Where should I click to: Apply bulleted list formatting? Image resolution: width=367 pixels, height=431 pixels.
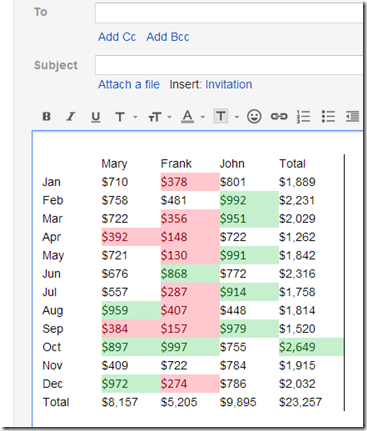328,117
